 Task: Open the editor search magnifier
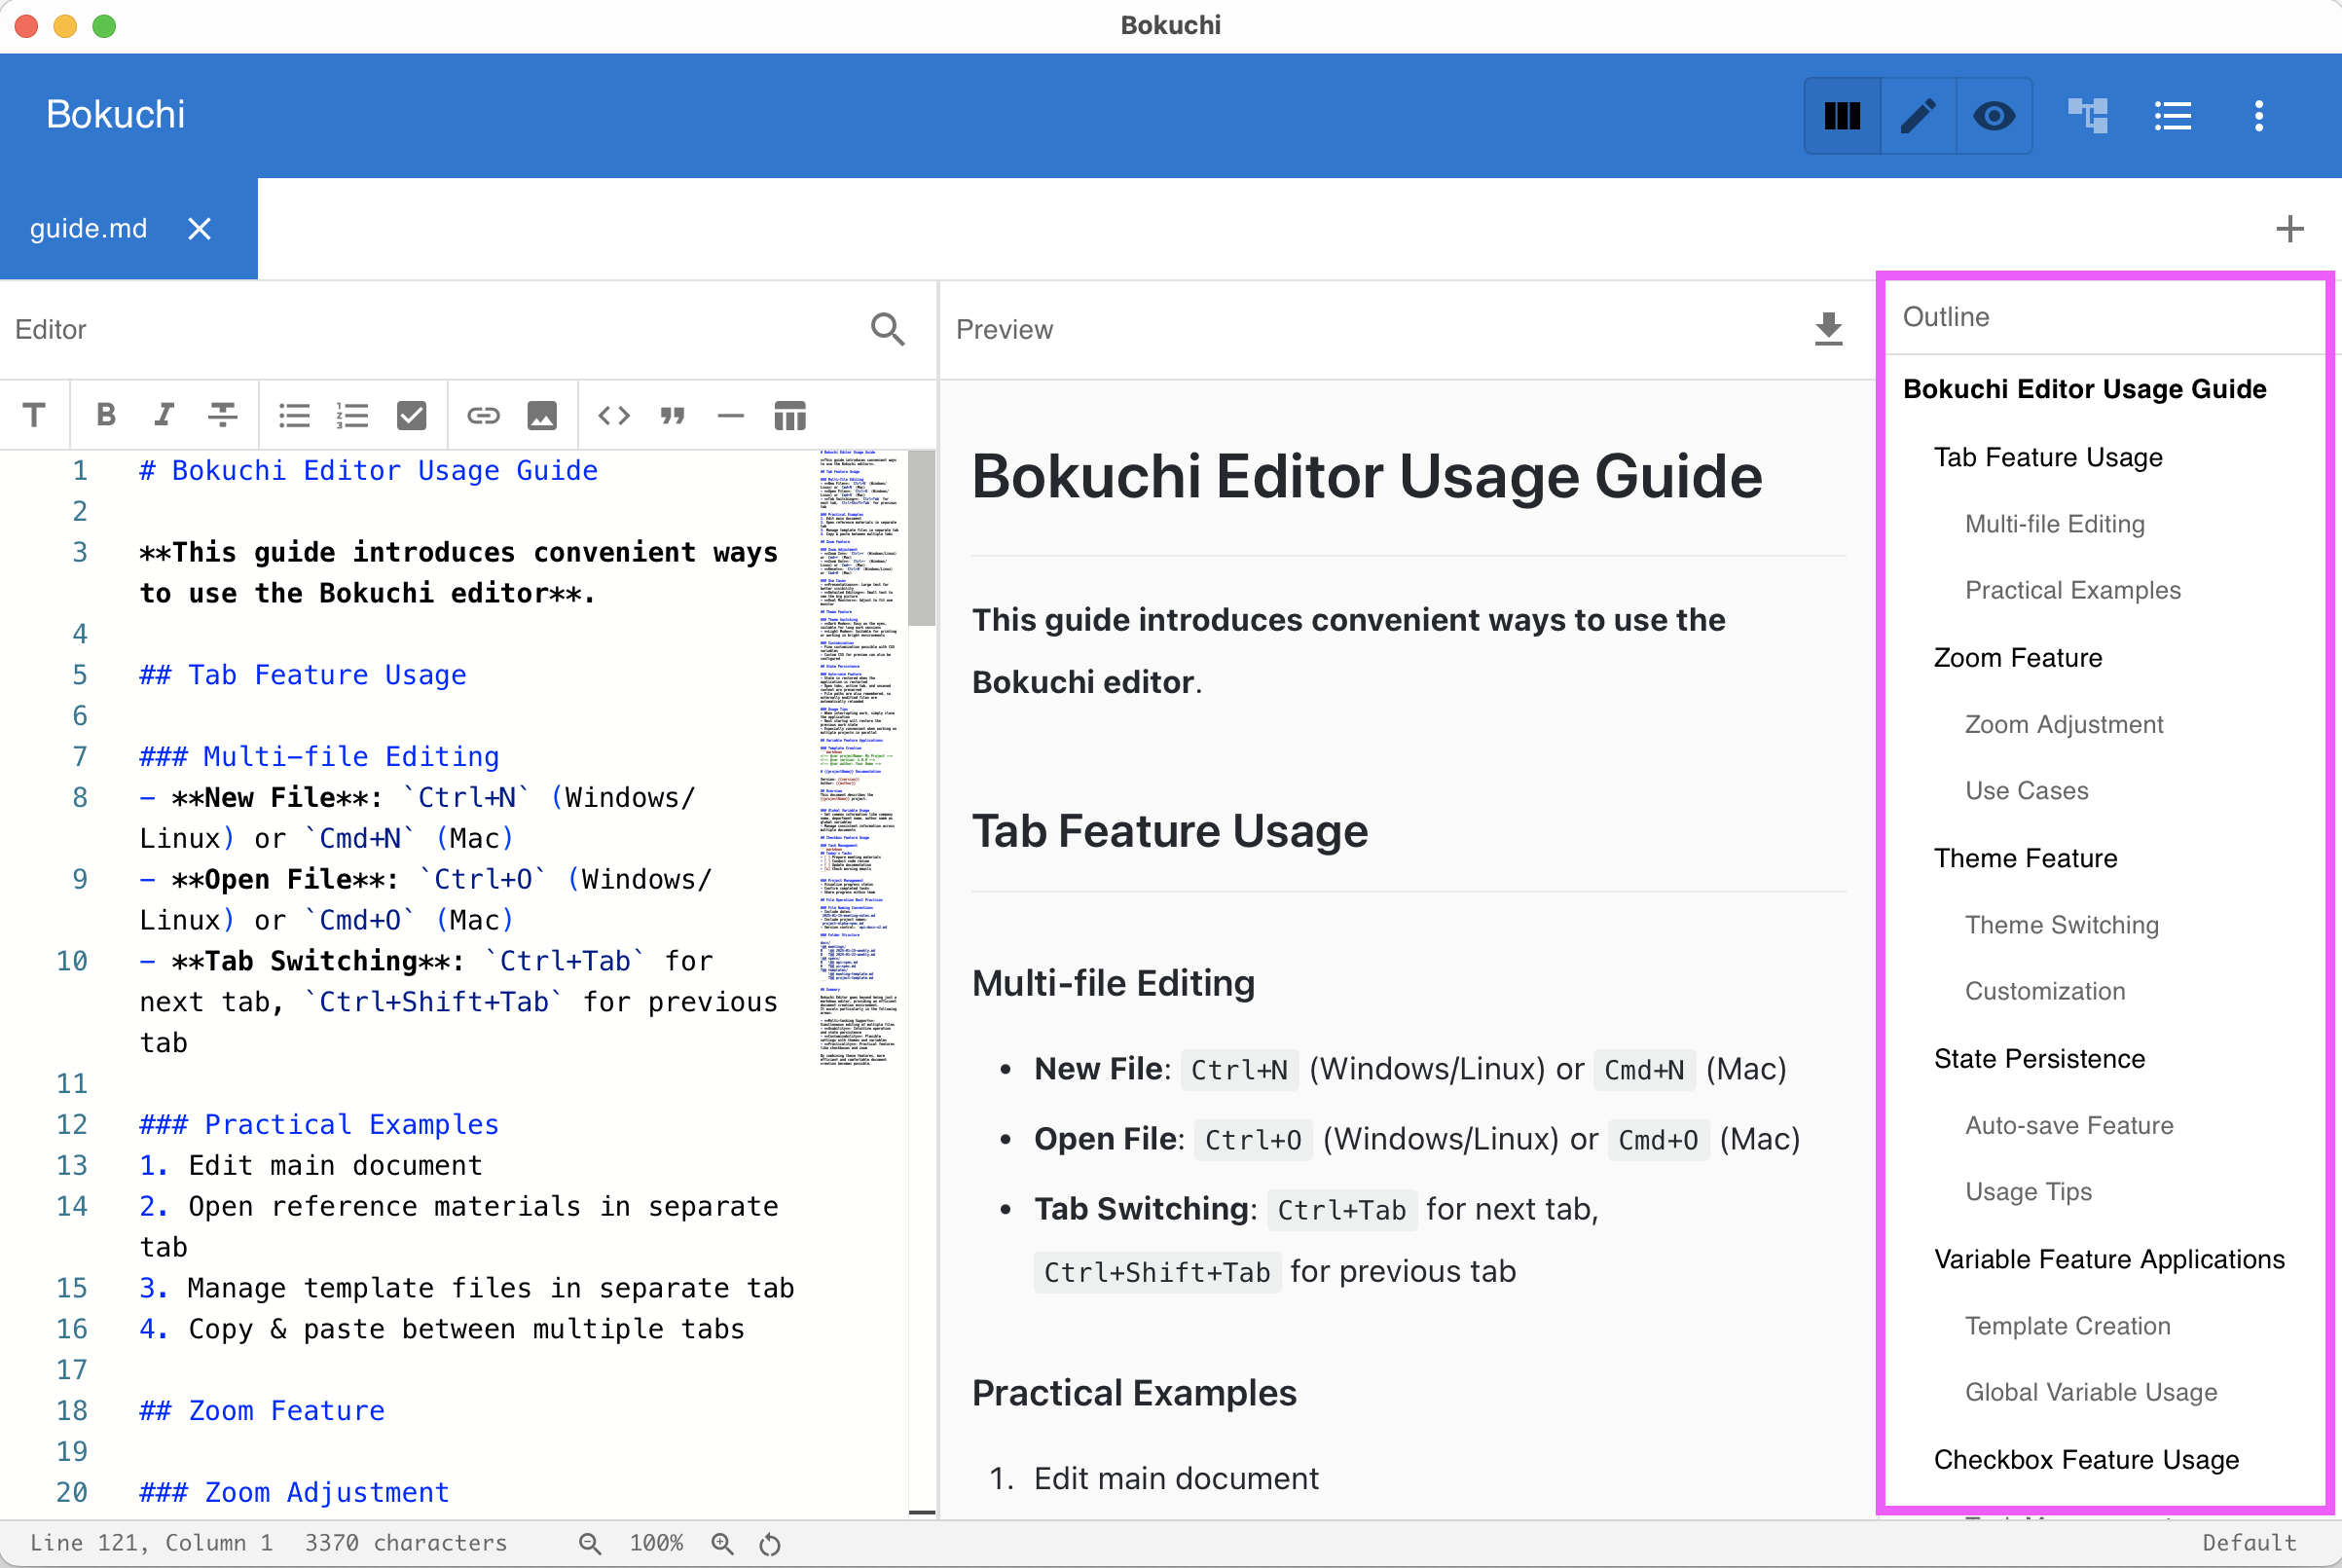pos(887,329)
